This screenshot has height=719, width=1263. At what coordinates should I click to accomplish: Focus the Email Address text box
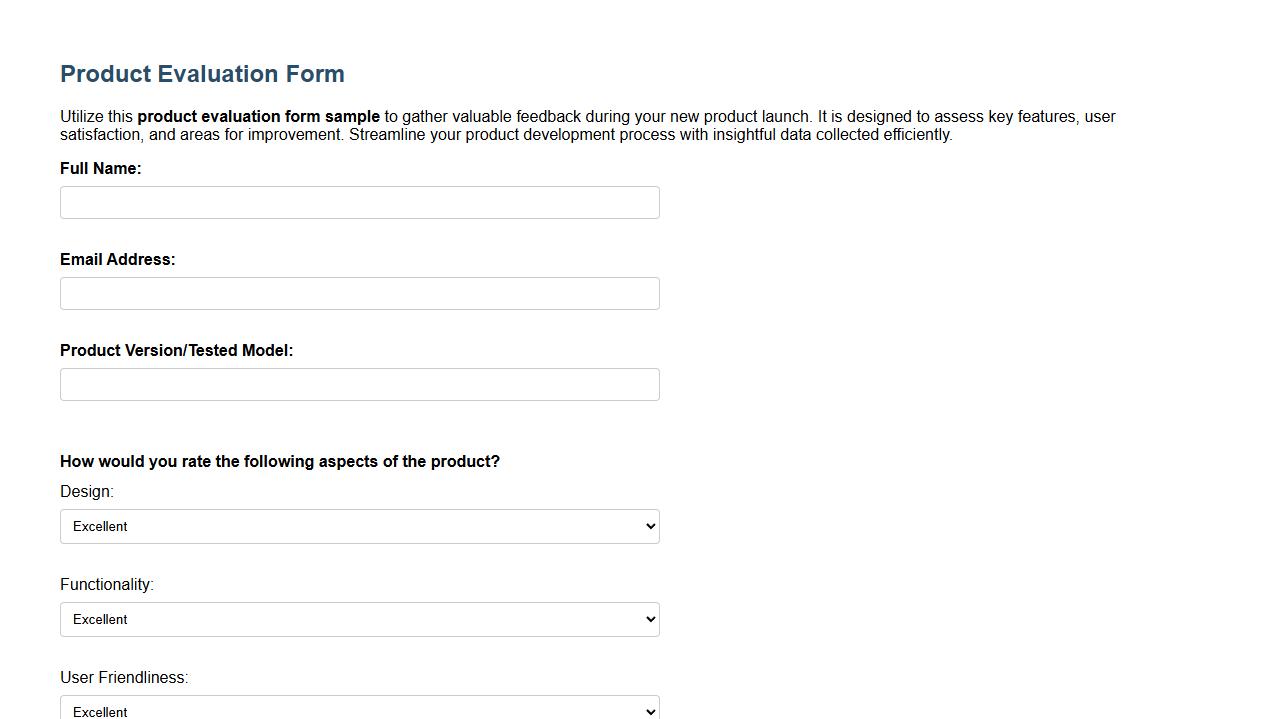pyautogui.click(x=359, y=293)
